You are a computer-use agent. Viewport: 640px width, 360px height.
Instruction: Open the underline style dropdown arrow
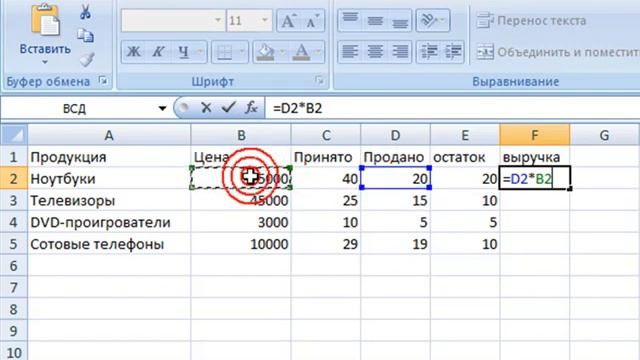click(200, 52)
